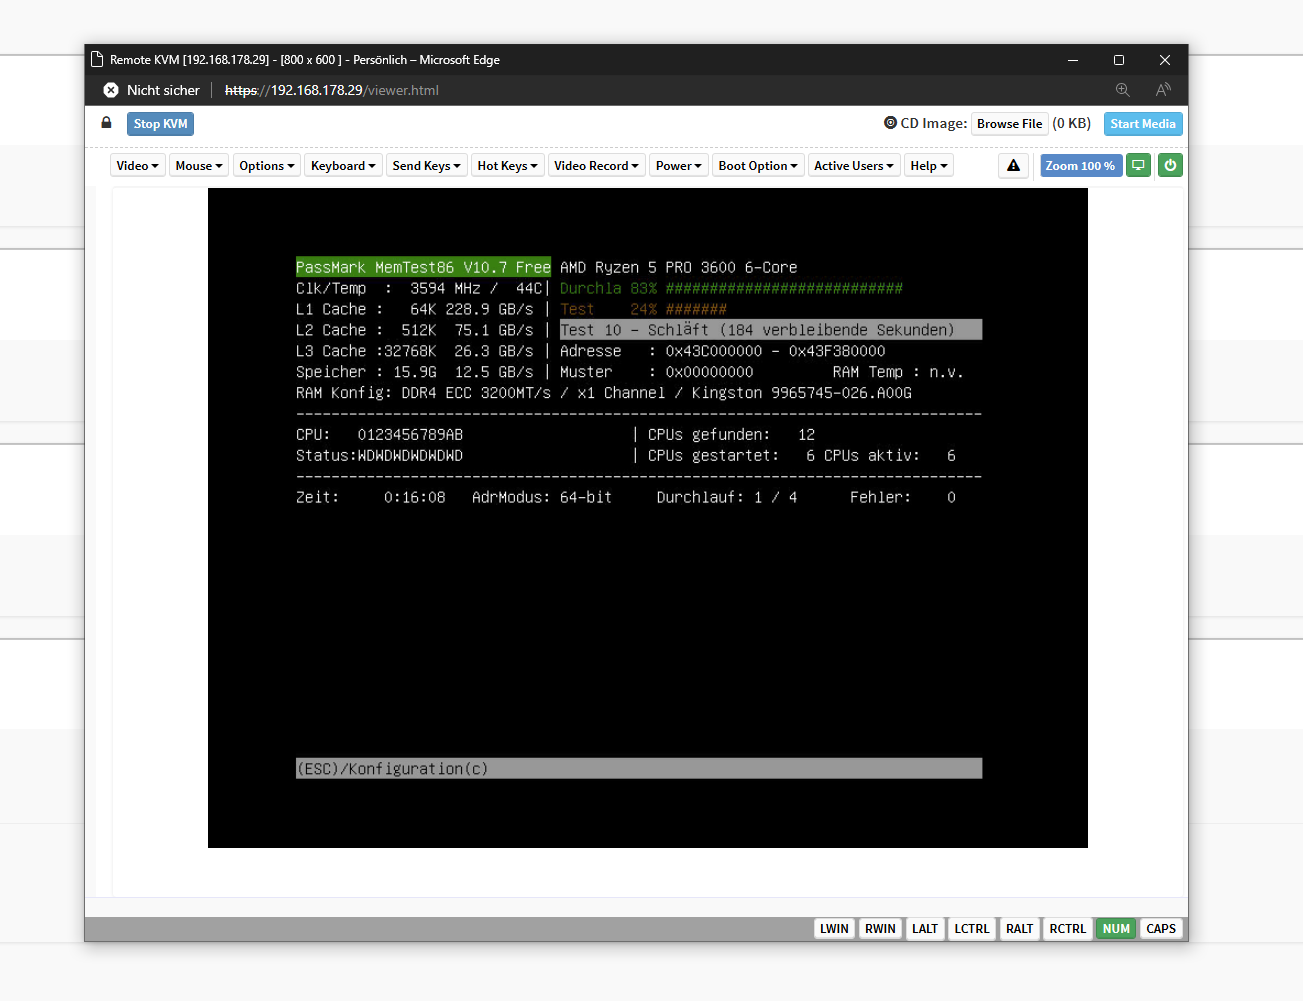Minimize the Remote KVM Edge window
Viewport: 1303px width, 1001px height.
point(1073,60)
